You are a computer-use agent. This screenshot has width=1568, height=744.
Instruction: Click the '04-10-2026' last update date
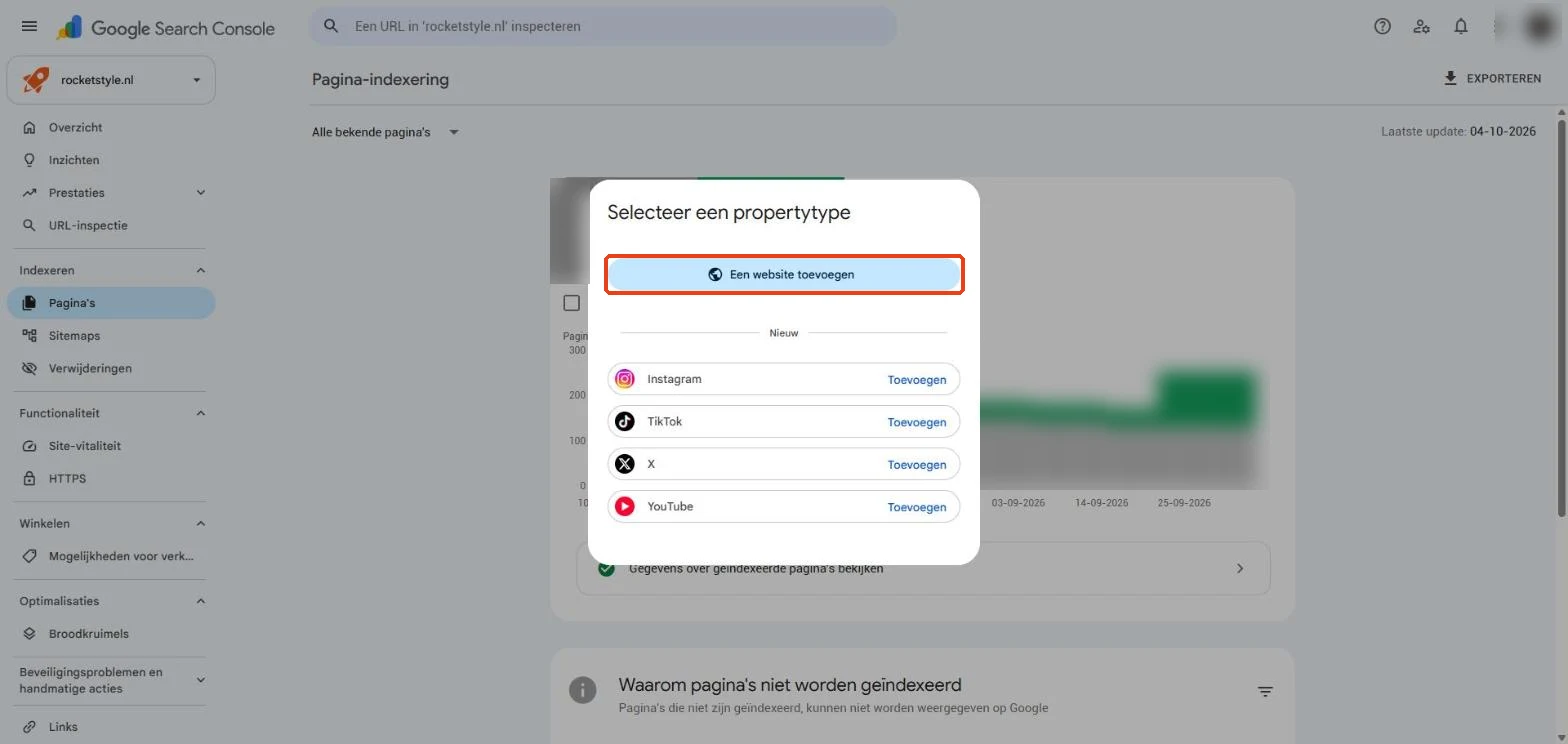click(1503, 132)
